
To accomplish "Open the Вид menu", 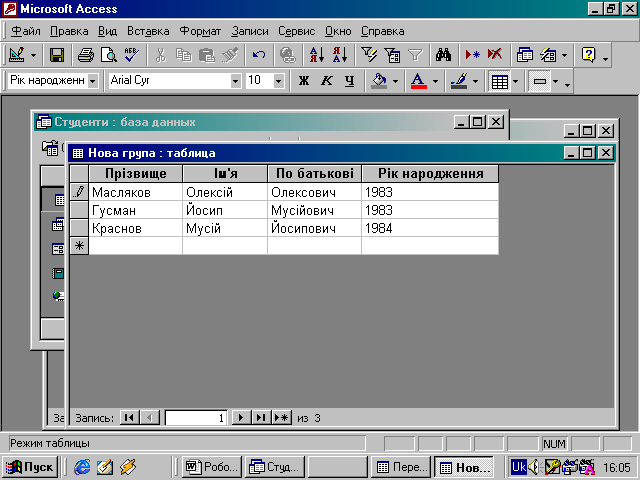I will [107, 31].
